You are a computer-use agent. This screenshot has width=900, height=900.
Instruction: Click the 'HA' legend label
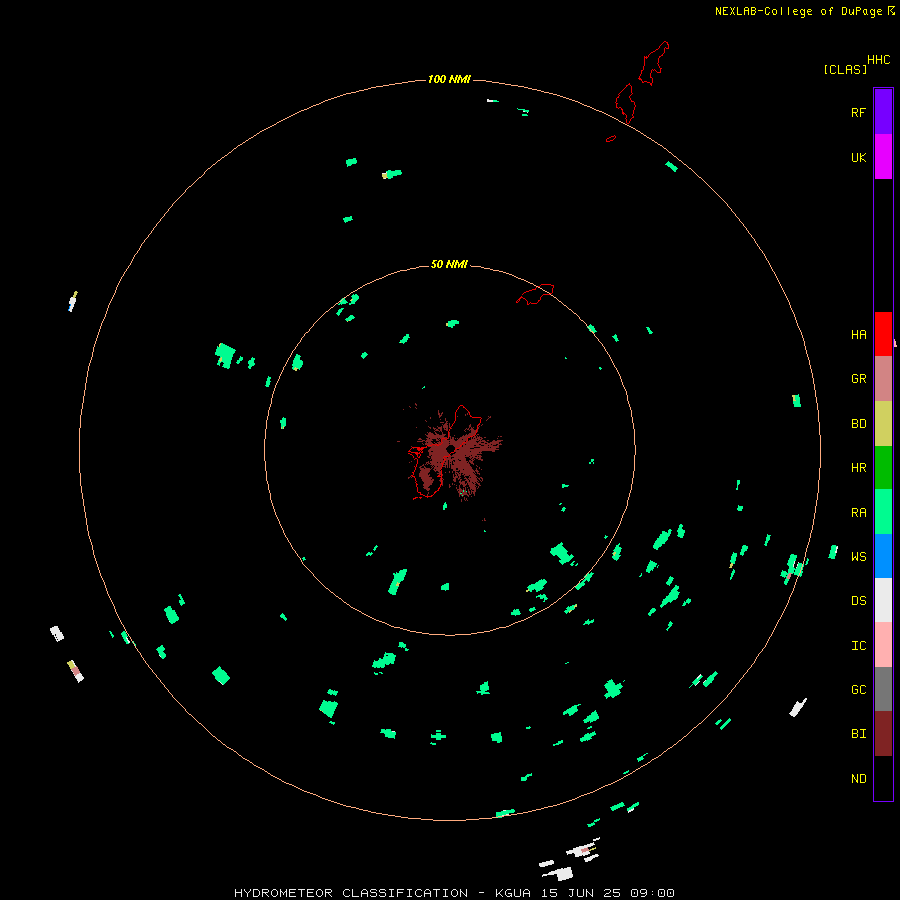point(858,335)
